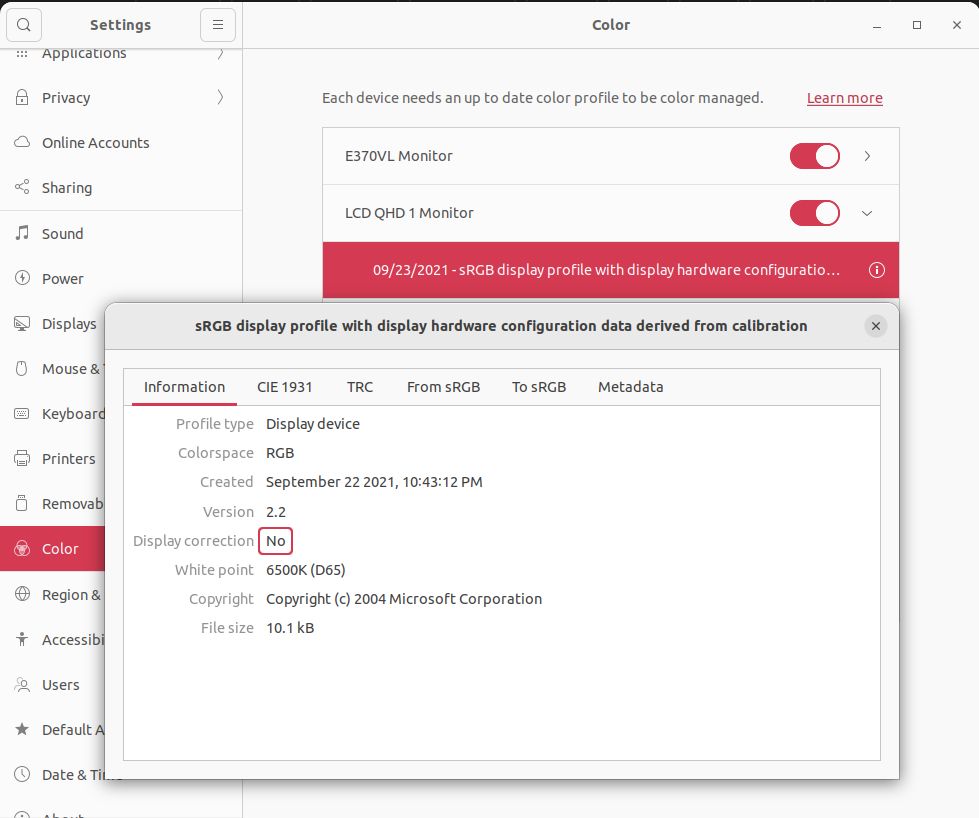The width and height of the screenshot is (979, 818).
Task: Click the search icon in Settings header
Action: click(24, 25)
